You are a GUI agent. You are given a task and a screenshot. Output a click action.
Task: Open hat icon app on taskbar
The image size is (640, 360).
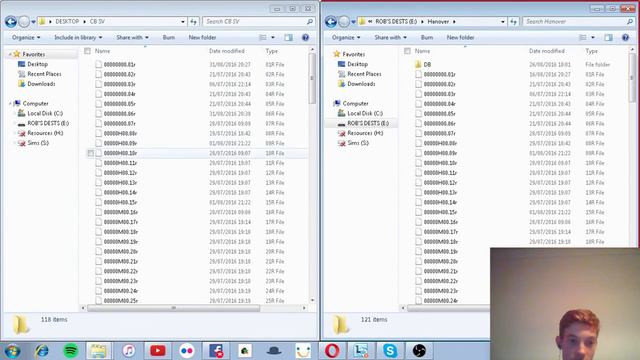(274, 351)
